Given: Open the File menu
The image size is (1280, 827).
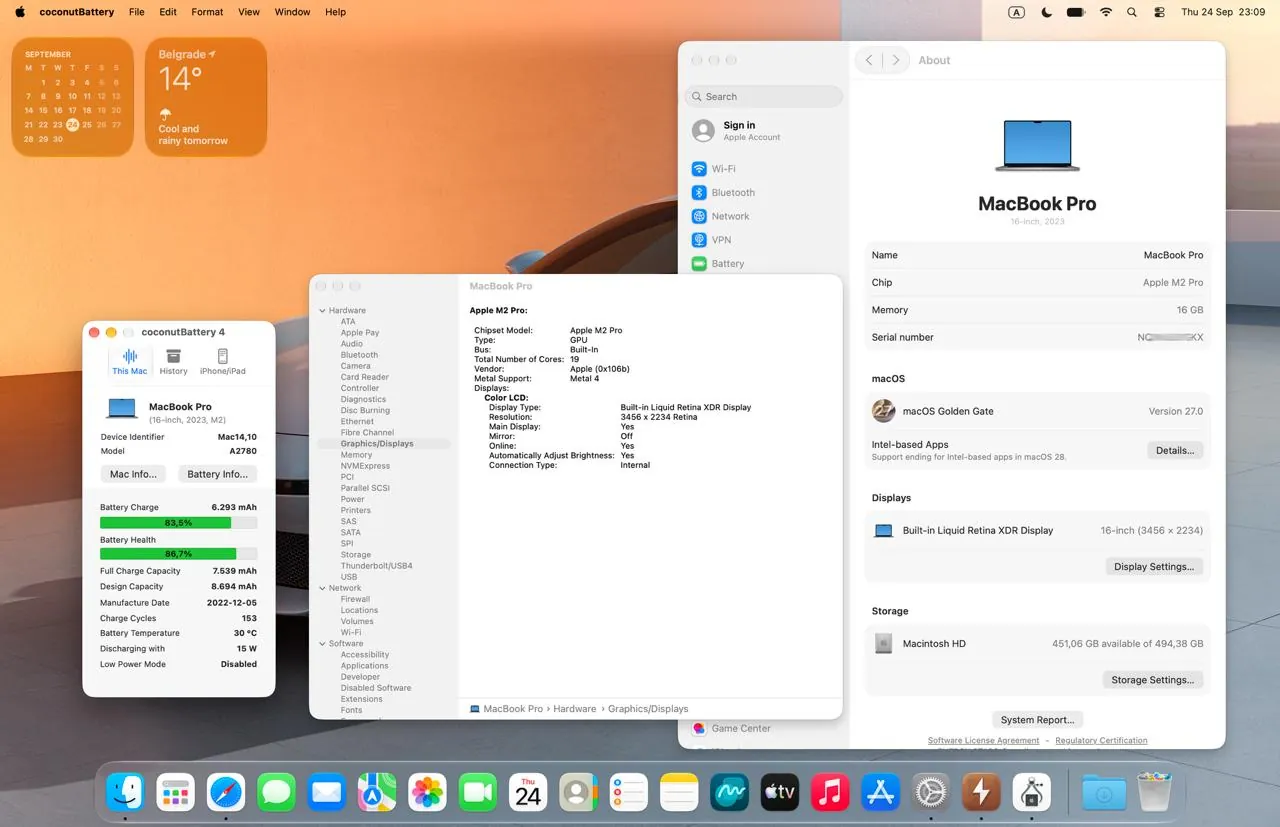Looking at the screenshot, I should [x=137, y=12].
